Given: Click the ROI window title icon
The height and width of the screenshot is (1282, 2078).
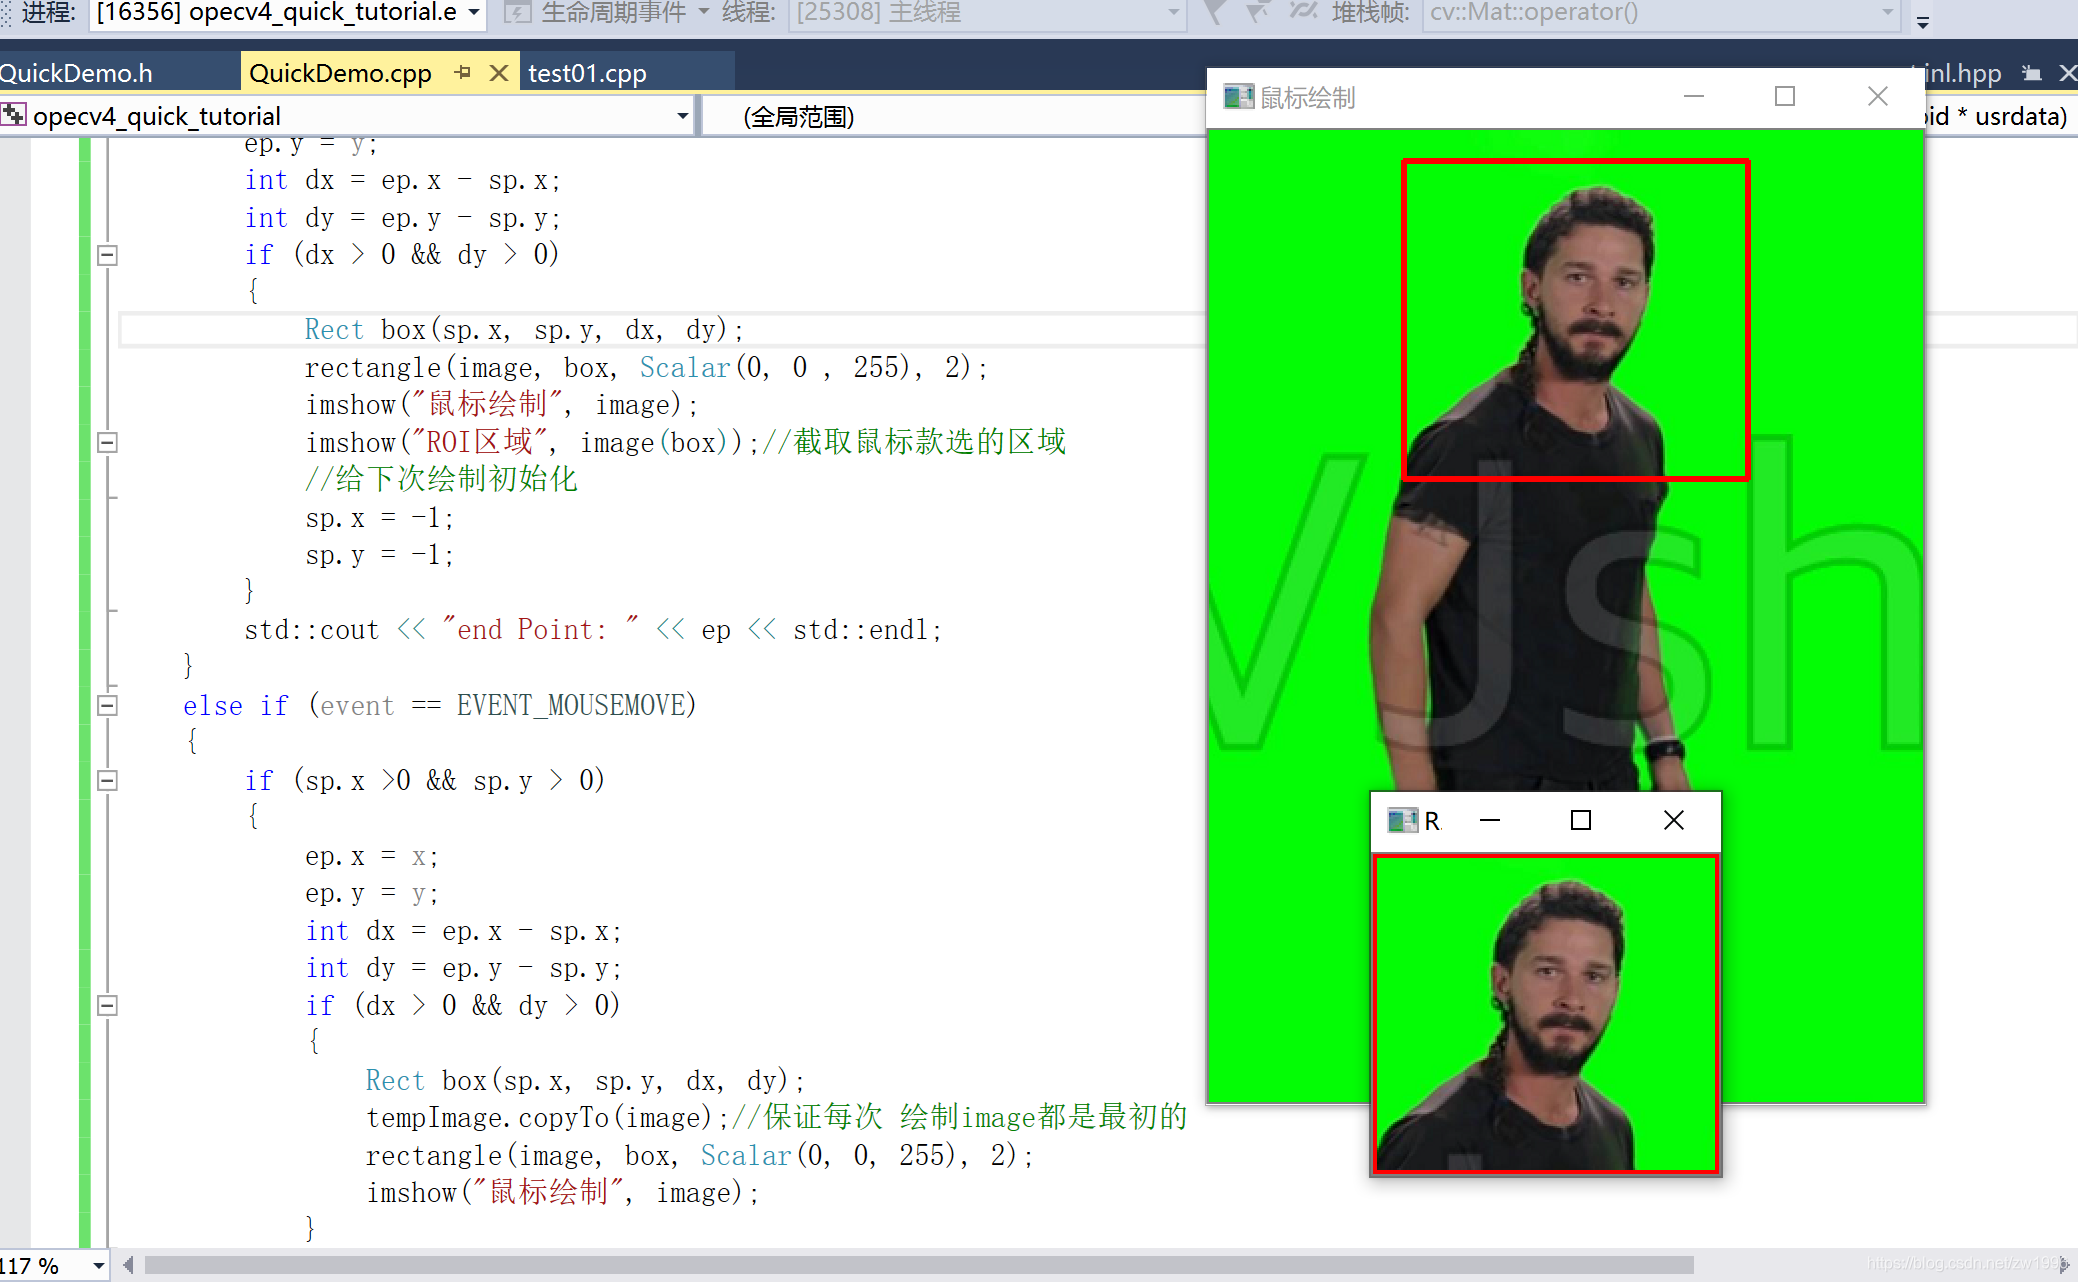Looking at the screenshot, I should 1402,821.
